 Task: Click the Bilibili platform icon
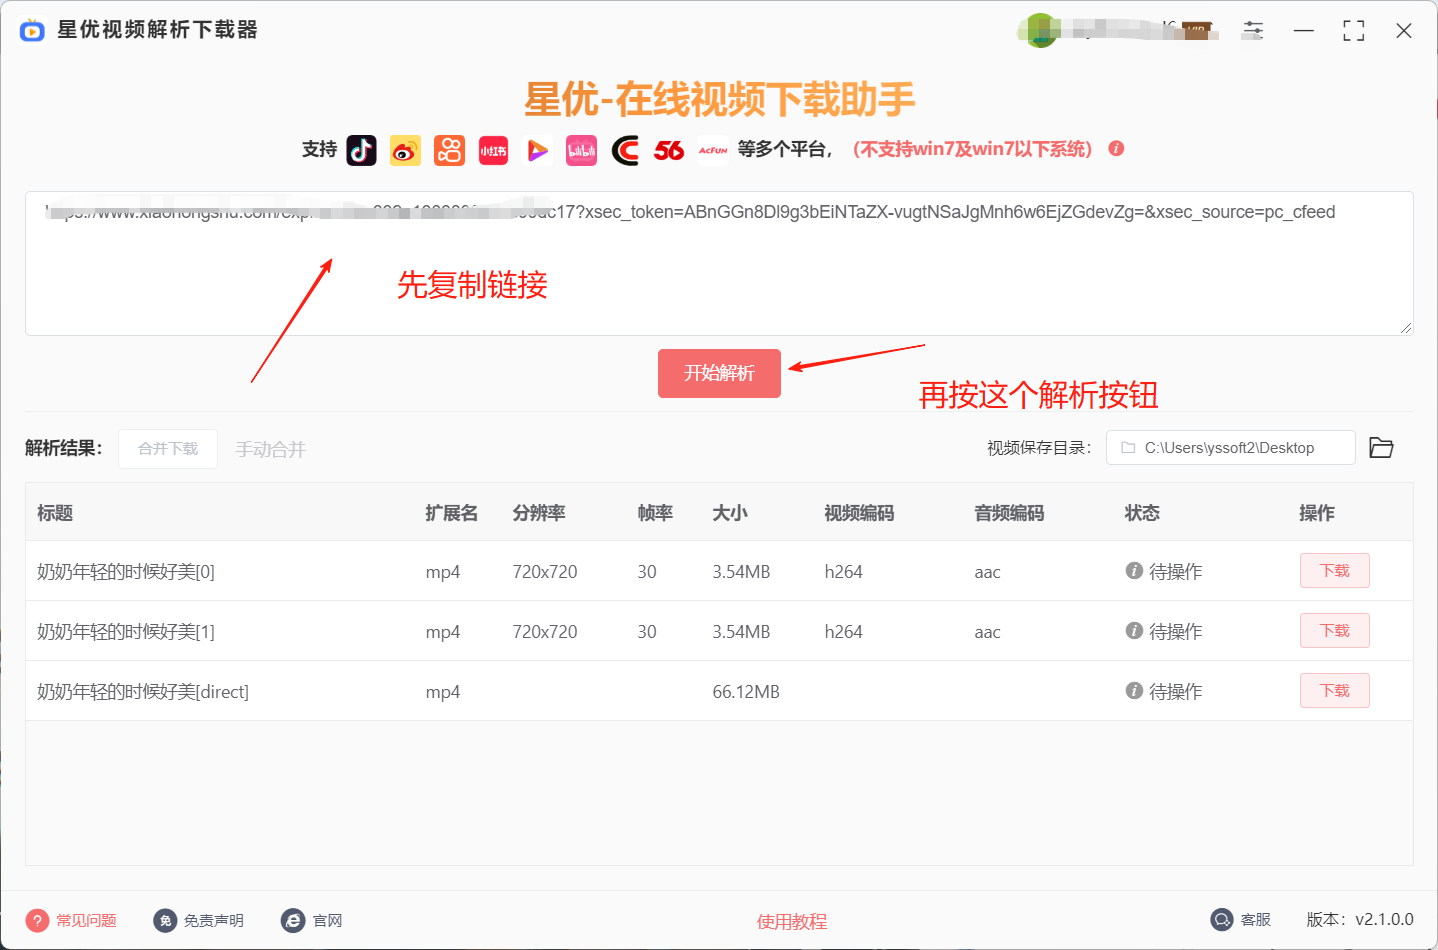581,150
